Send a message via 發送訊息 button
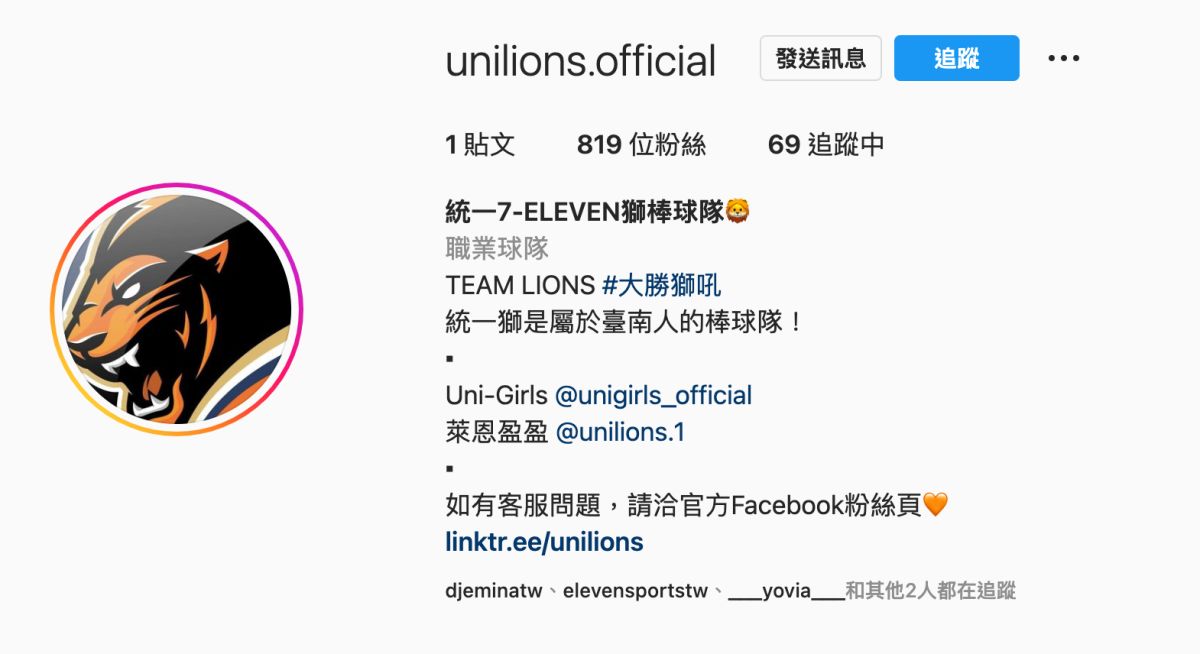The height and width of the screenshot is (654, 1200). [x=820, y=58]
